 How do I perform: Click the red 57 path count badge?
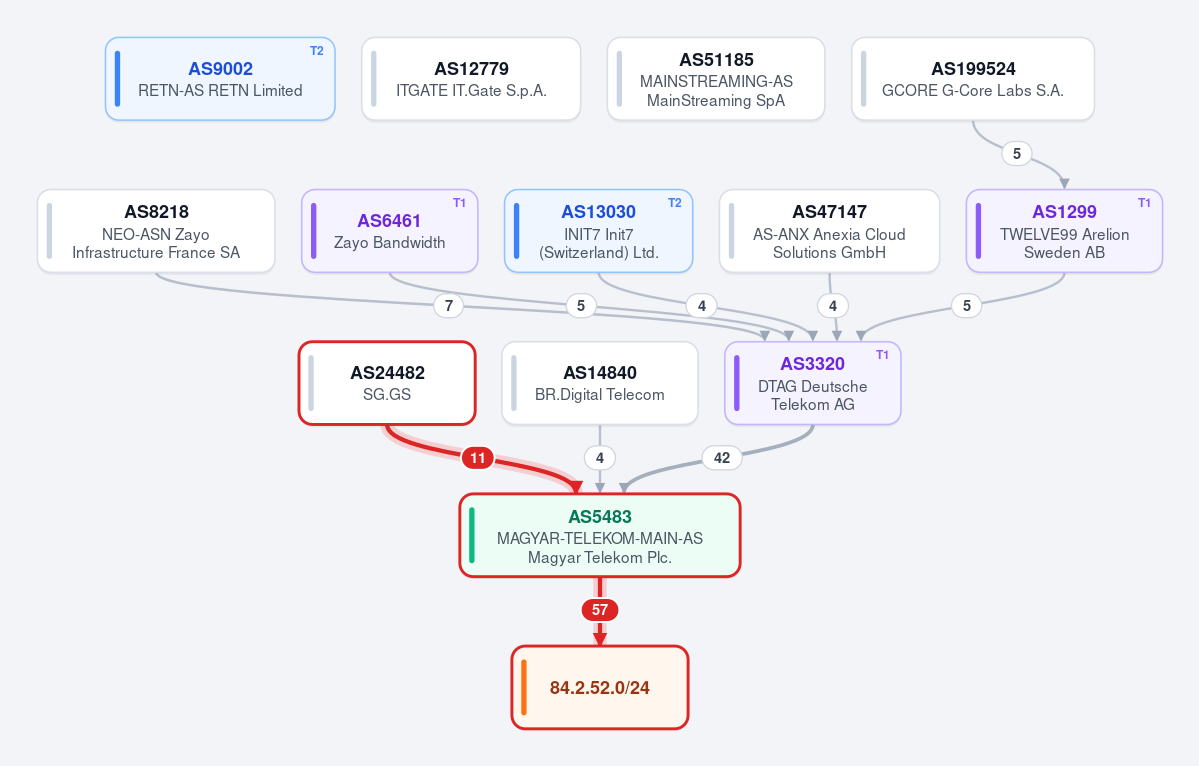pos(600,610)
